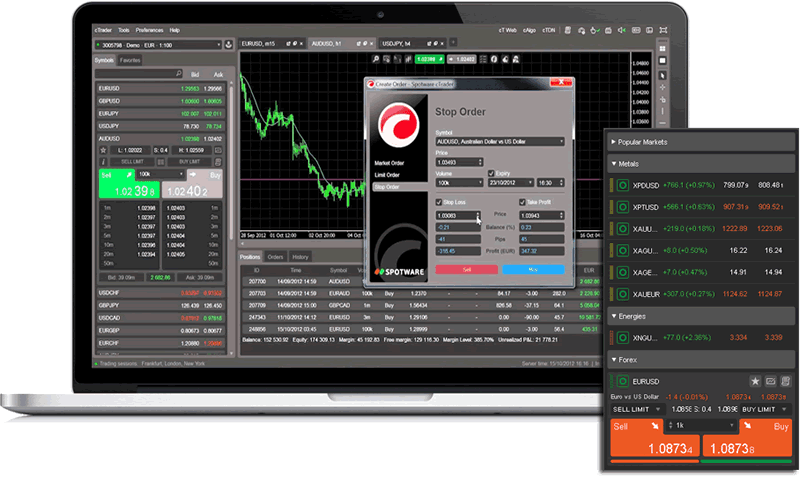Click the deposit icon beside the account selector
800x477 pixels.
pyautogui.click(x=229, y=45)
